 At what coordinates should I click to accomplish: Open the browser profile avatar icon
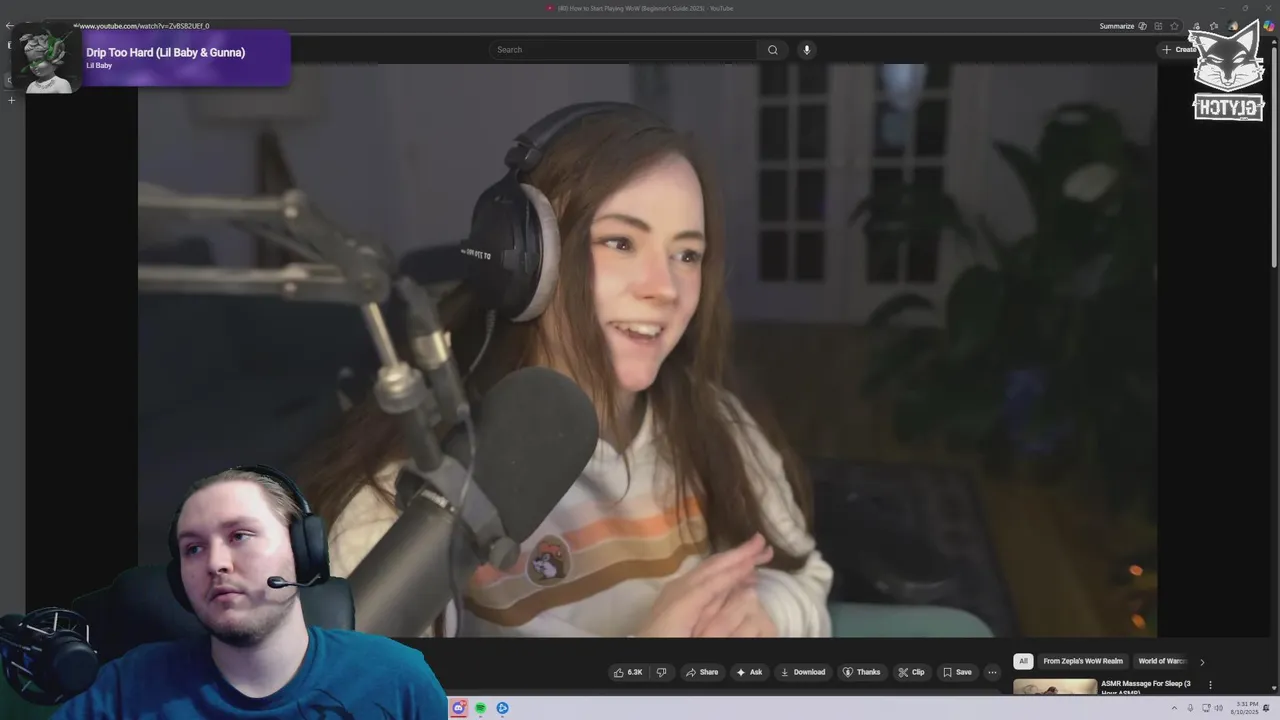tap(1234, 26)
